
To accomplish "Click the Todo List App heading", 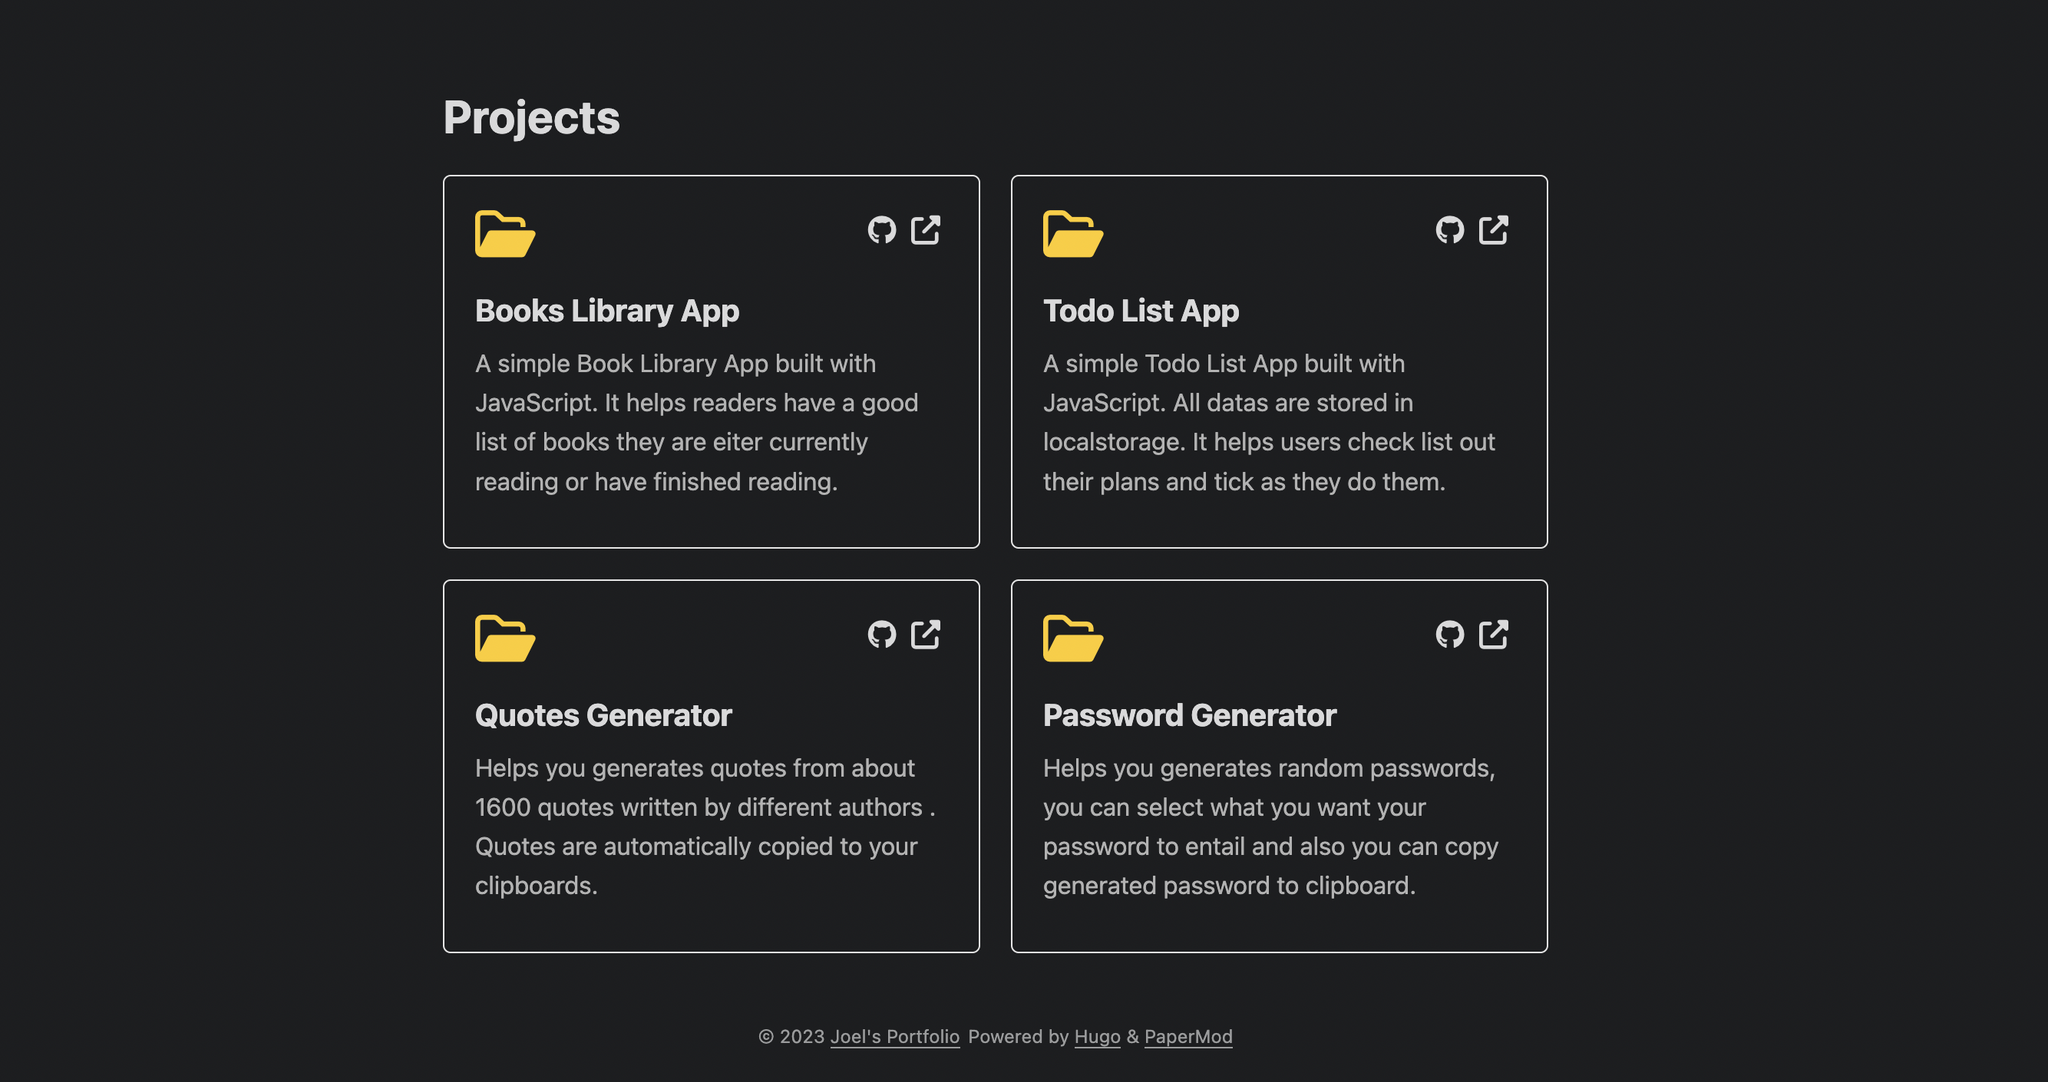I will [1141, 311].
